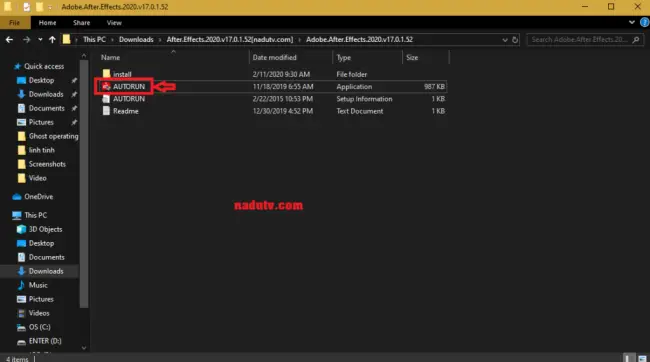This screenshot has width=650, height=362.
Task: Open the linh tinh folder
Action: tap(41, 150)
